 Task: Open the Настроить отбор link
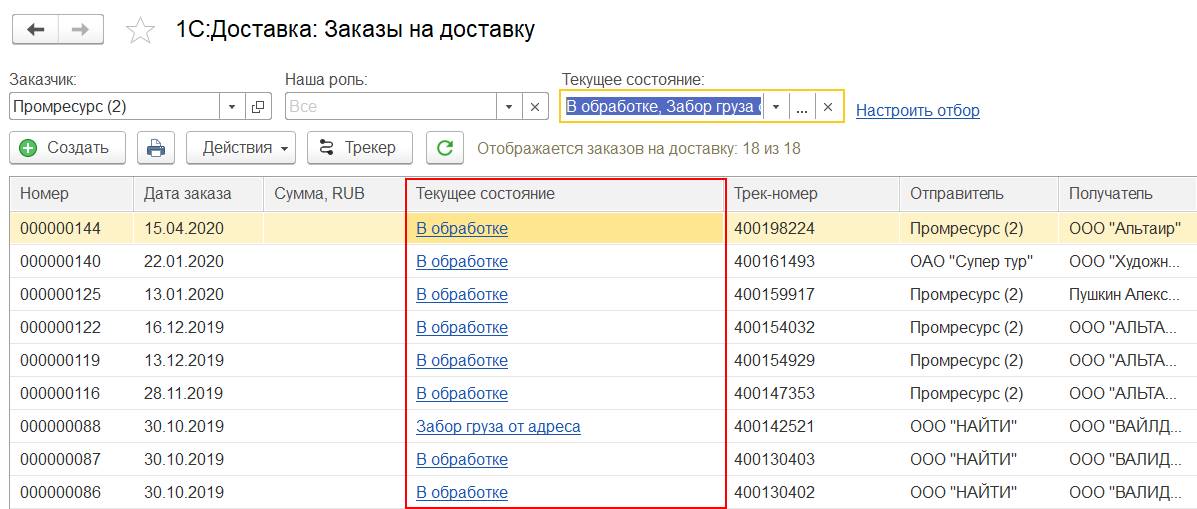[917, 110]
